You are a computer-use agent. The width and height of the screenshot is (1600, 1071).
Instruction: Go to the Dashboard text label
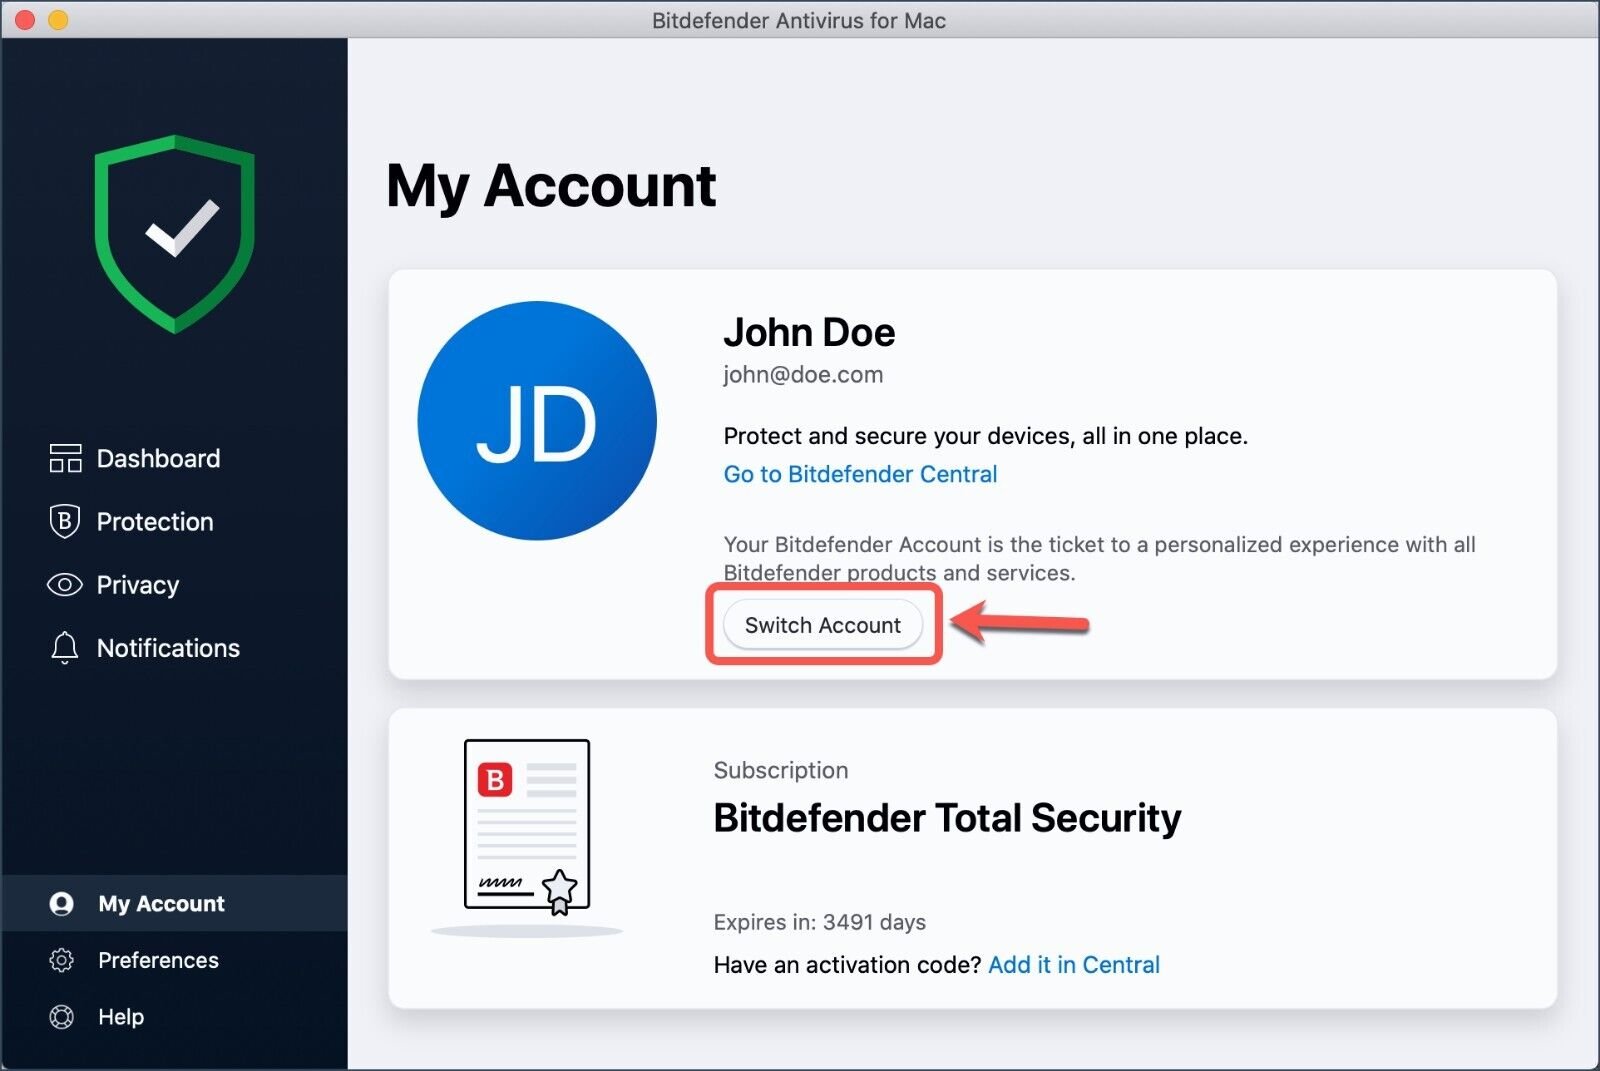pyautogui.click(x=158, y=458)
